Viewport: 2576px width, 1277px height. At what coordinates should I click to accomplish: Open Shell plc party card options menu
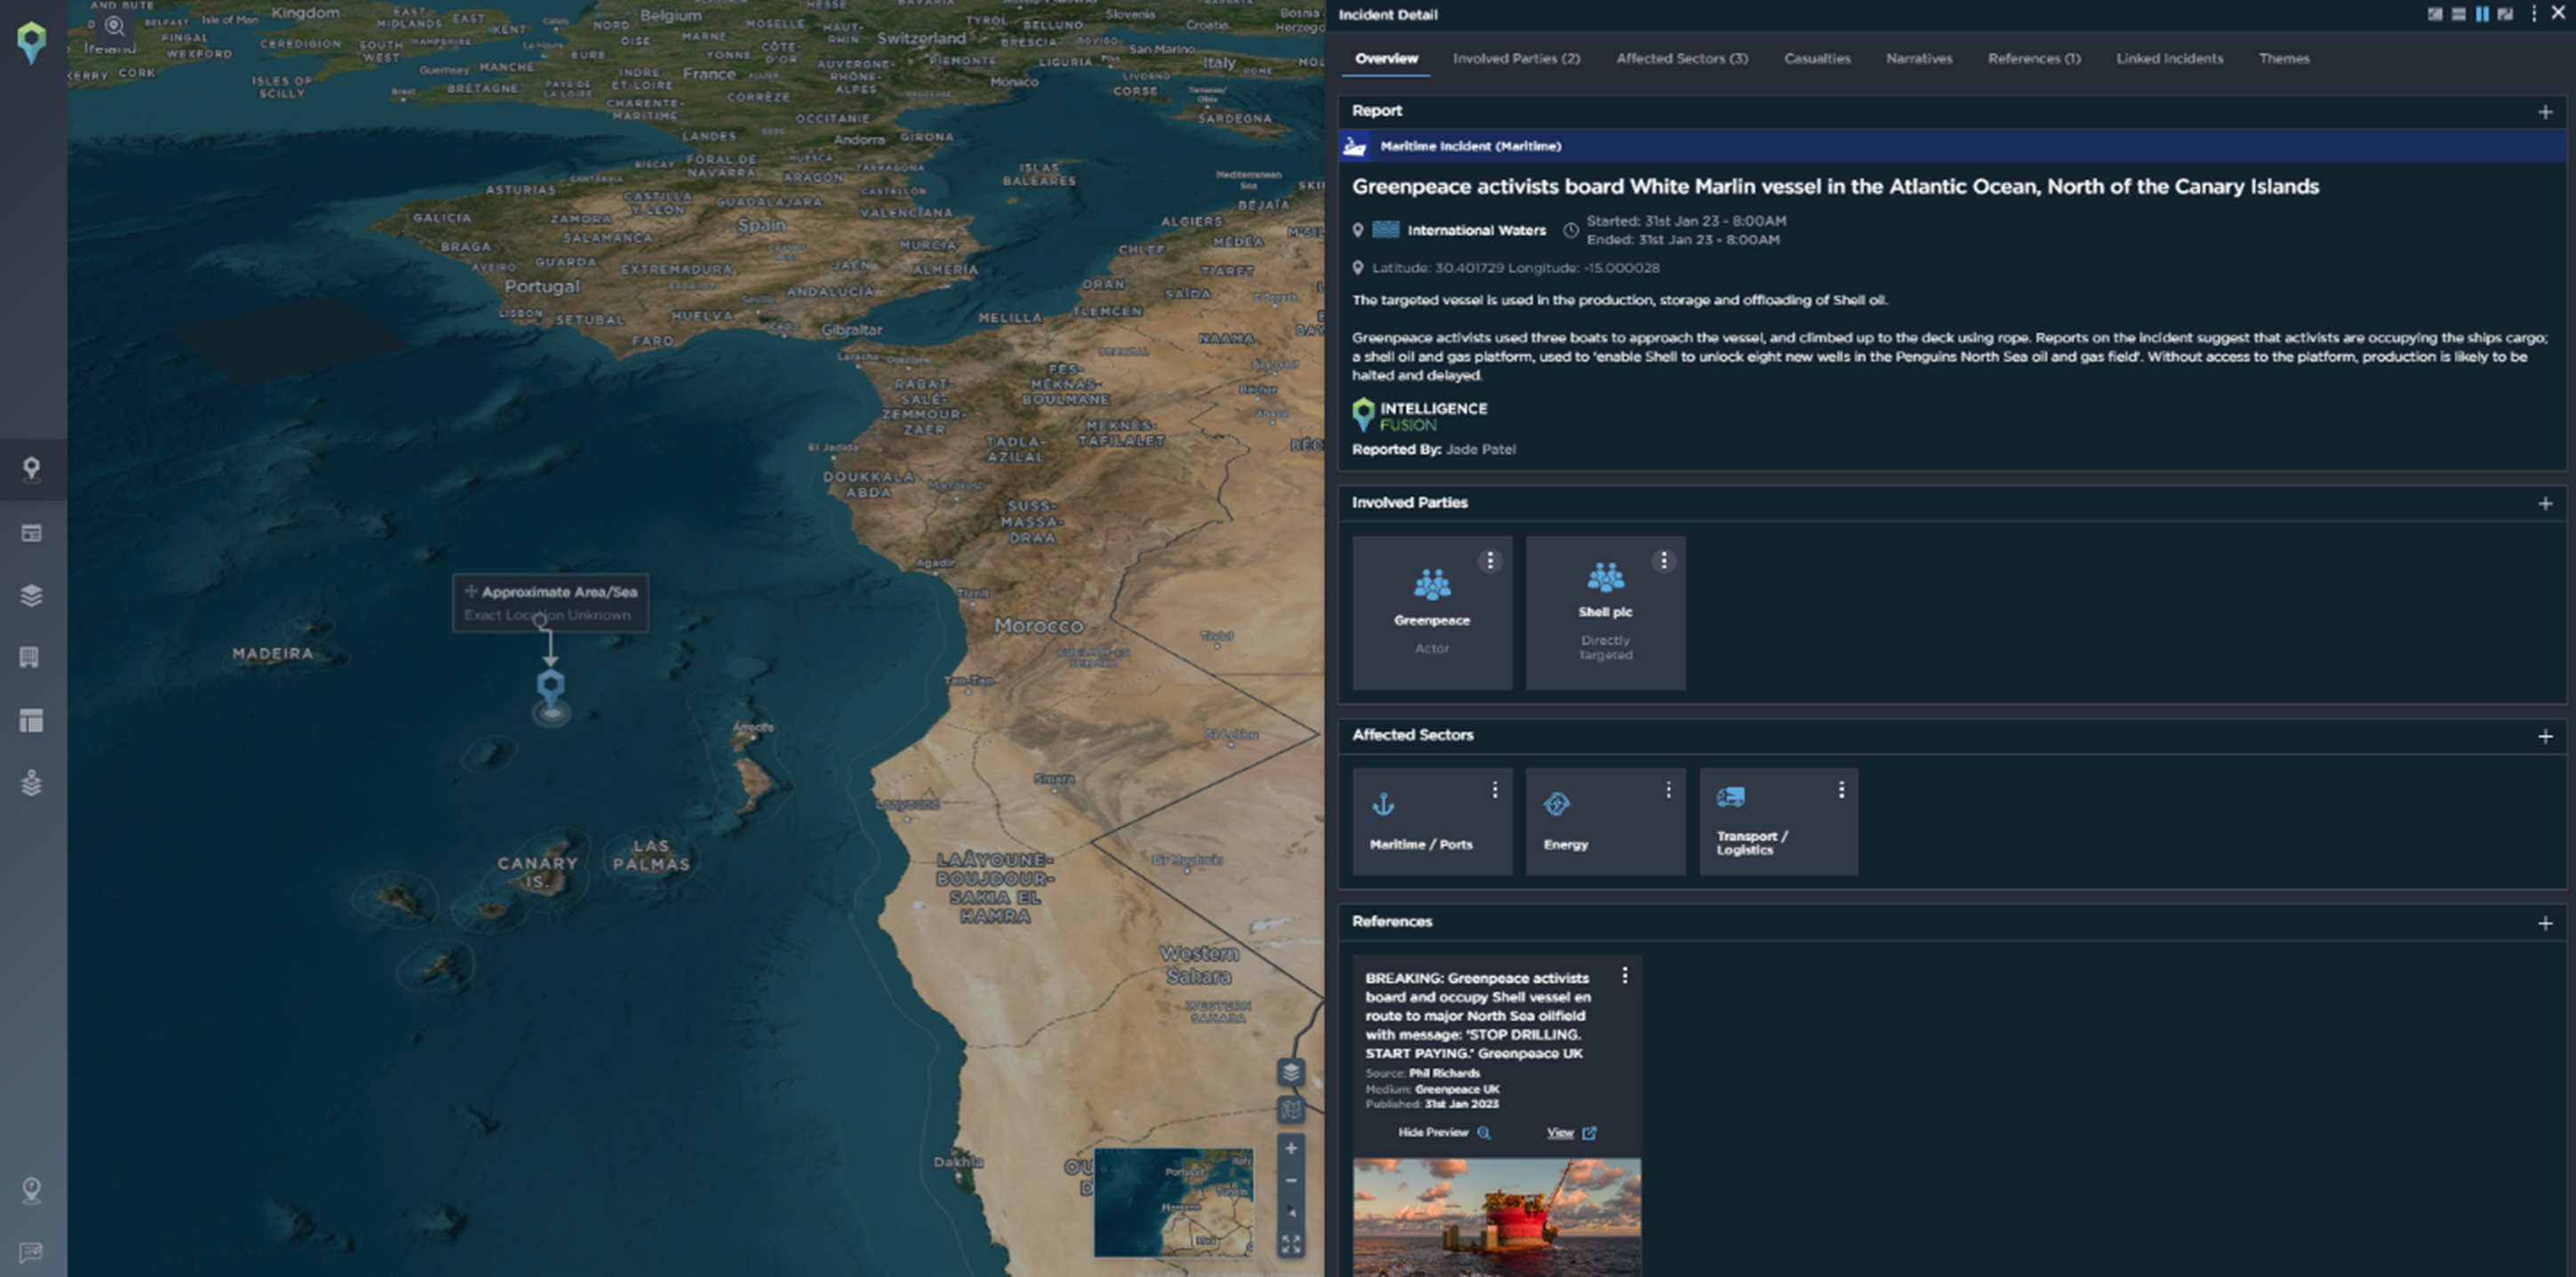tap(1664, 561)
